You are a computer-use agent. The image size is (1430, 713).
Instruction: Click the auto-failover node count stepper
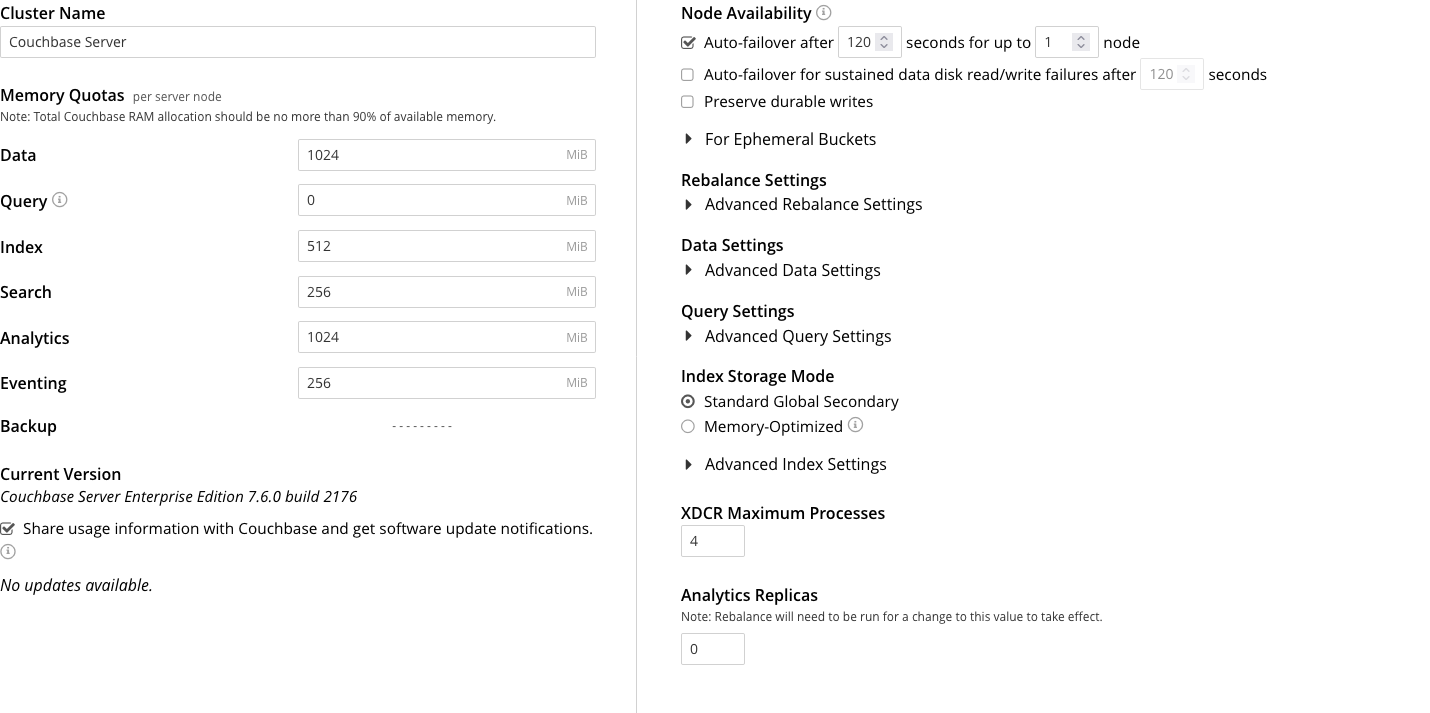coord(1080,42)
